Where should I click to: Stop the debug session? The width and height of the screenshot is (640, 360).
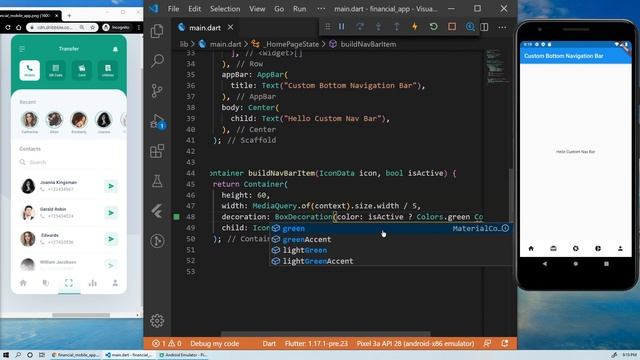[x=452, y=27]
